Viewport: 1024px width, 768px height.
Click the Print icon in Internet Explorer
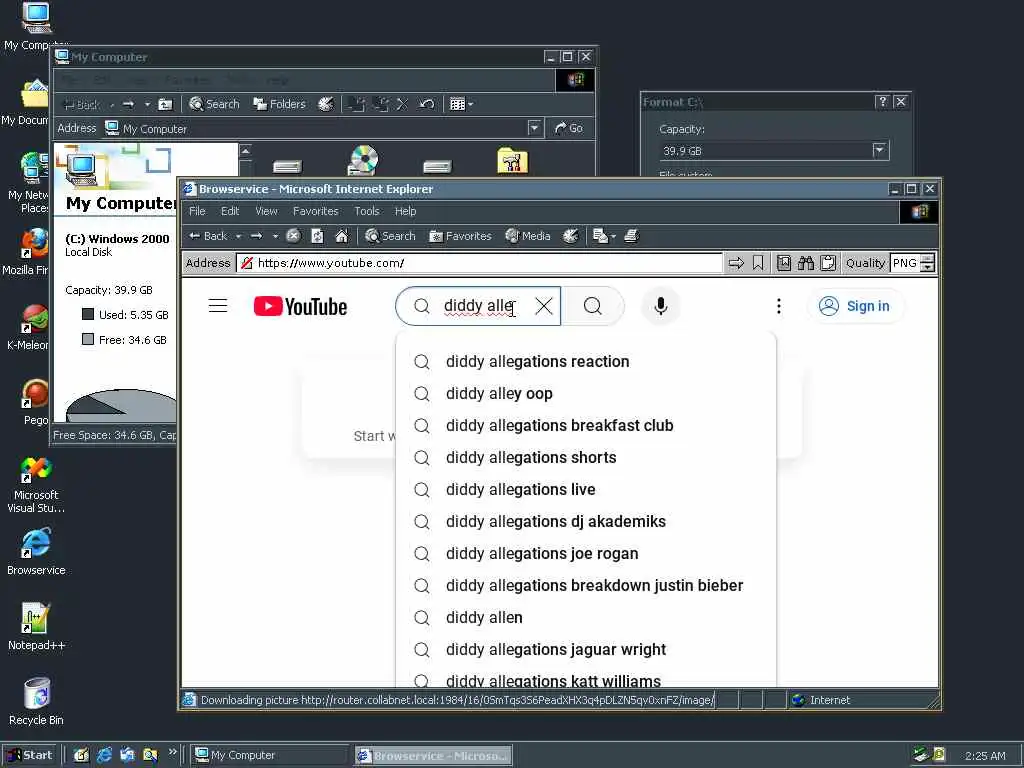(x=632, y=236)
